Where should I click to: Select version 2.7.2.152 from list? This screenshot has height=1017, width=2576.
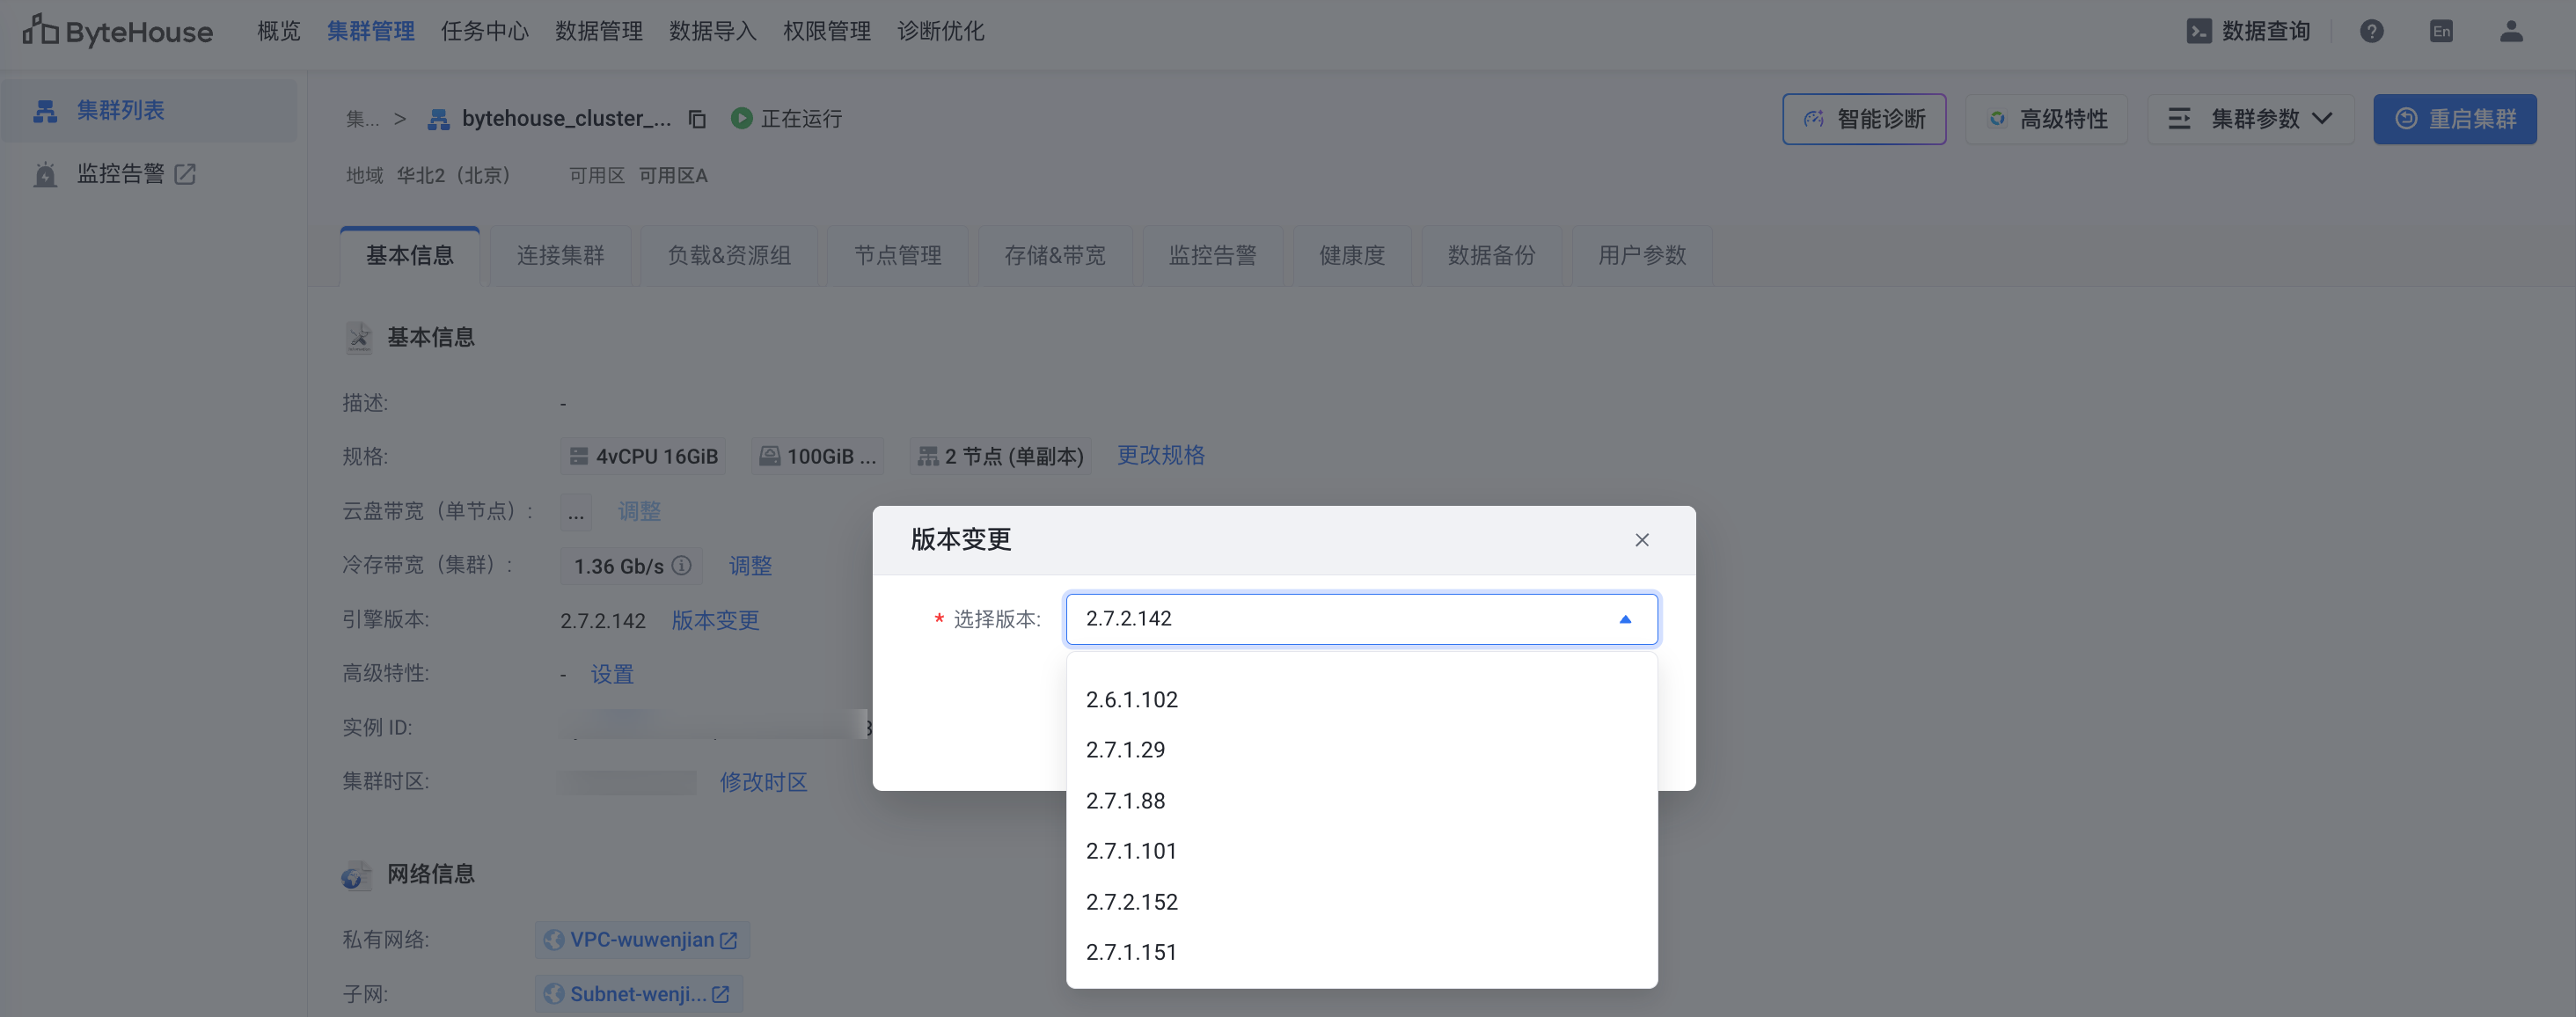pos(1132,901)
